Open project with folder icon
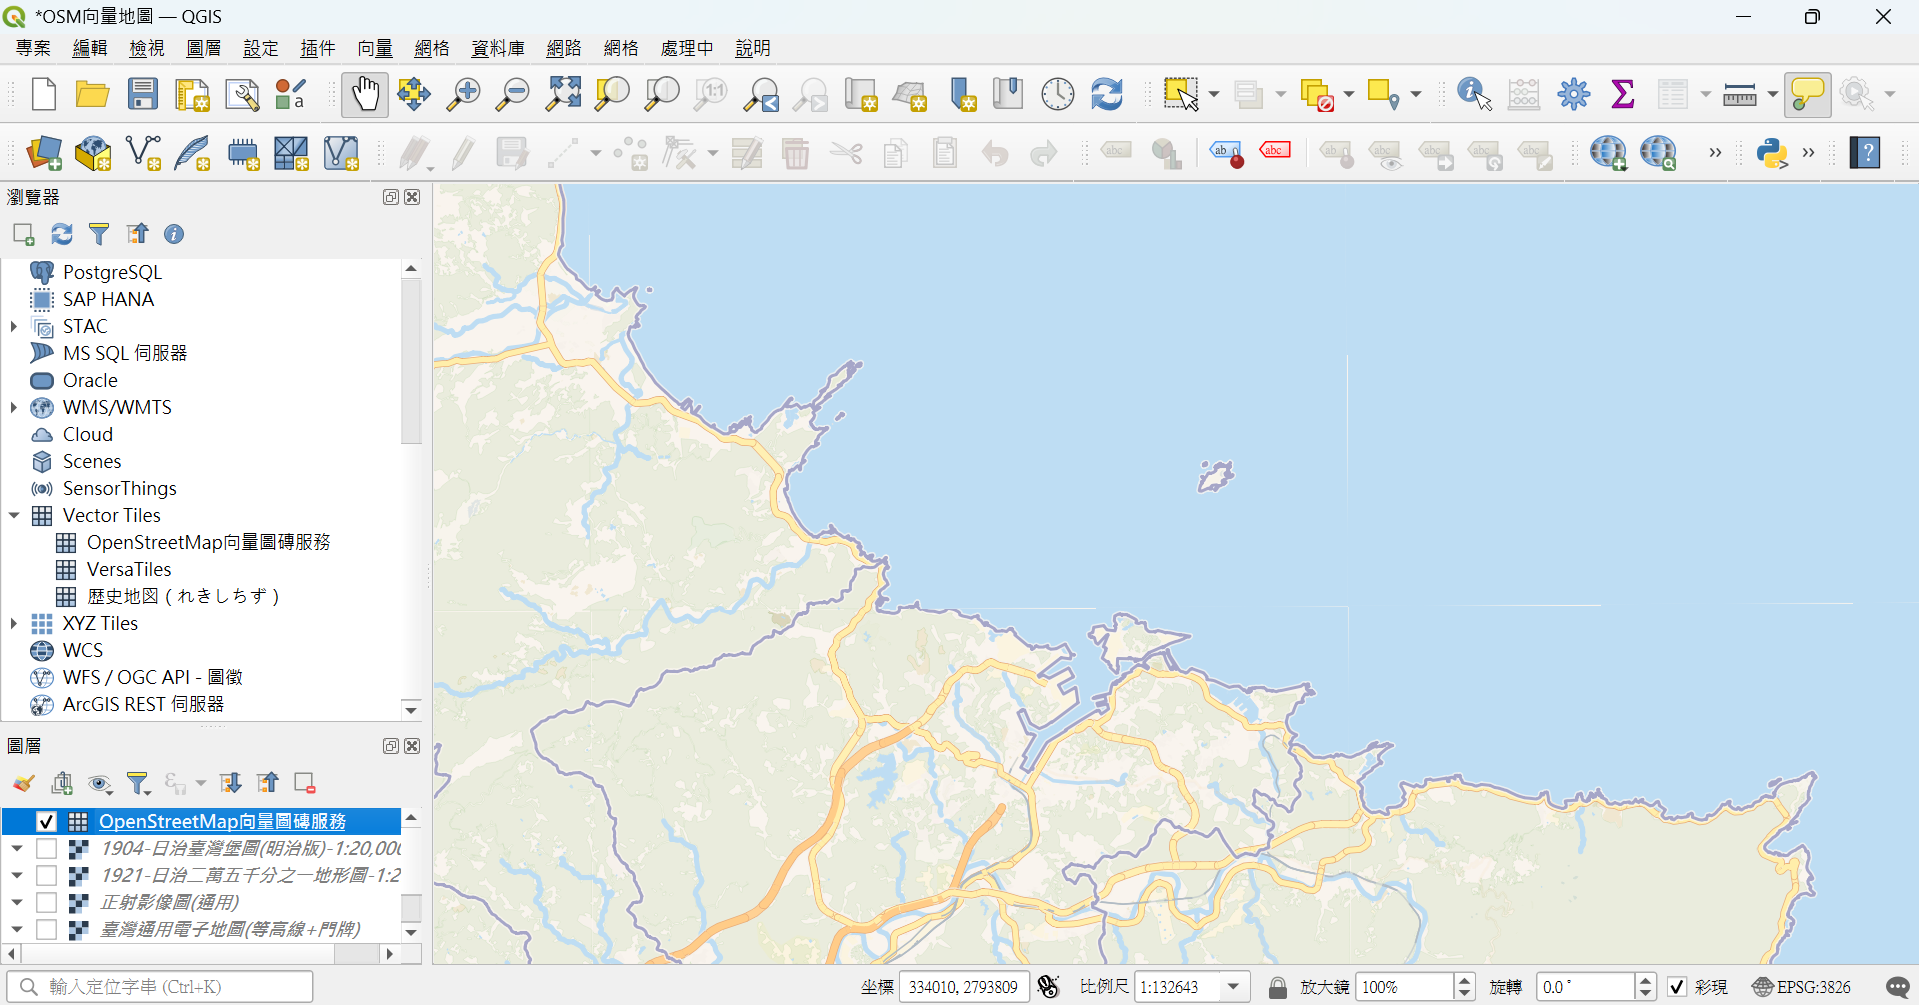1919x1005 pixels. click(x=92, y=95)
